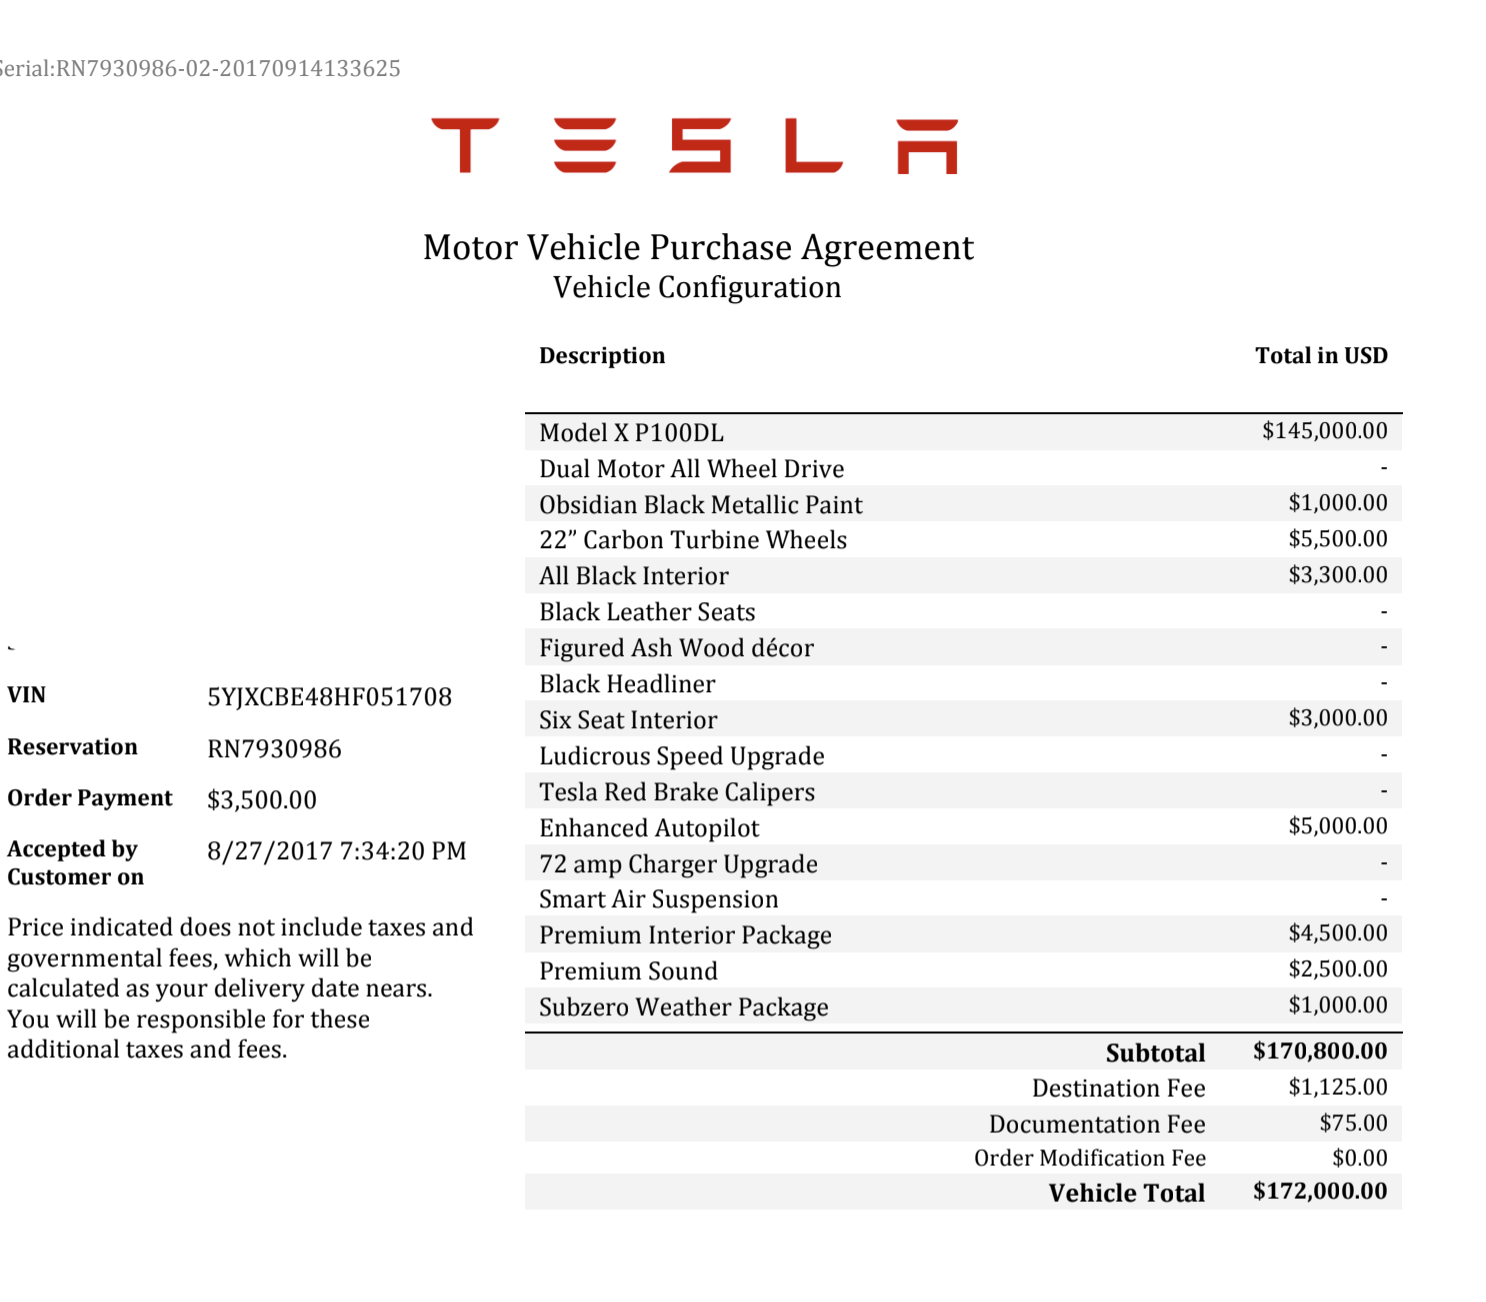This screenshot has height=1302, width=1486.
Task: Select the Enhanced Autopilot line item
Action: [x=649, y=828]
